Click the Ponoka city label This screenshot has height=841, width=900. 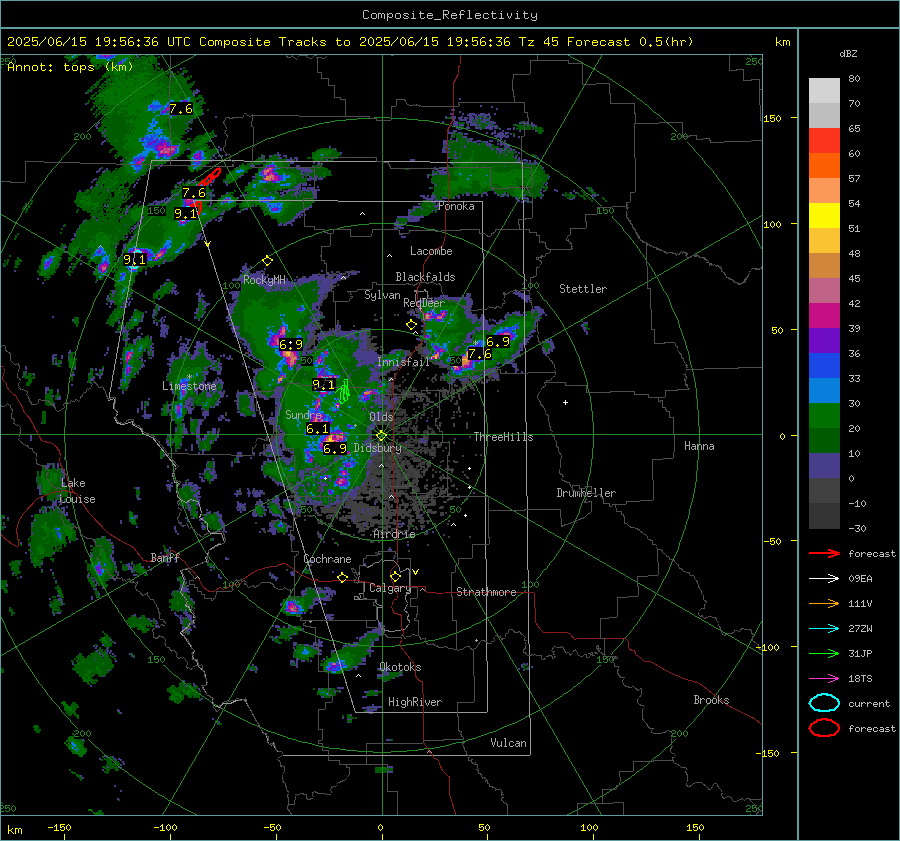pyautogui.click(x=456, y=206)
